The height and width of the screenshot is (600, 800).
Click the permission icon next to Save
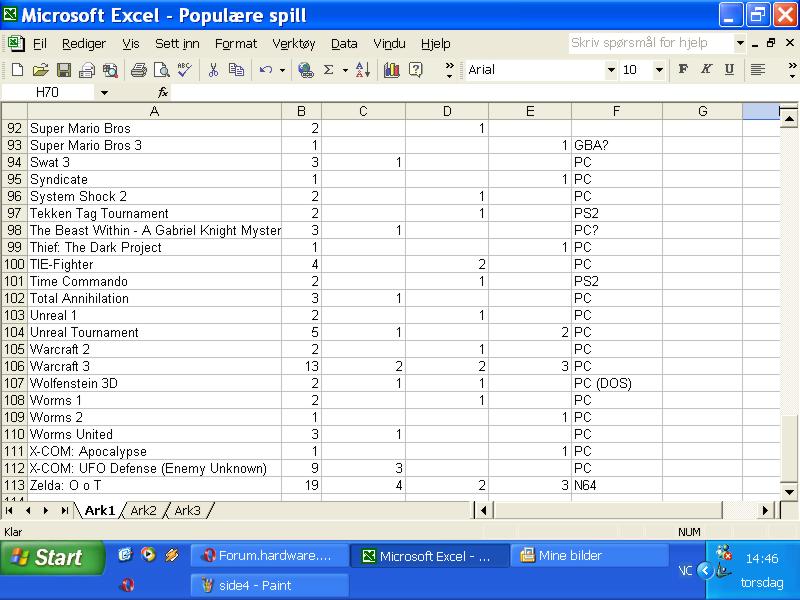tap(87, 69)
